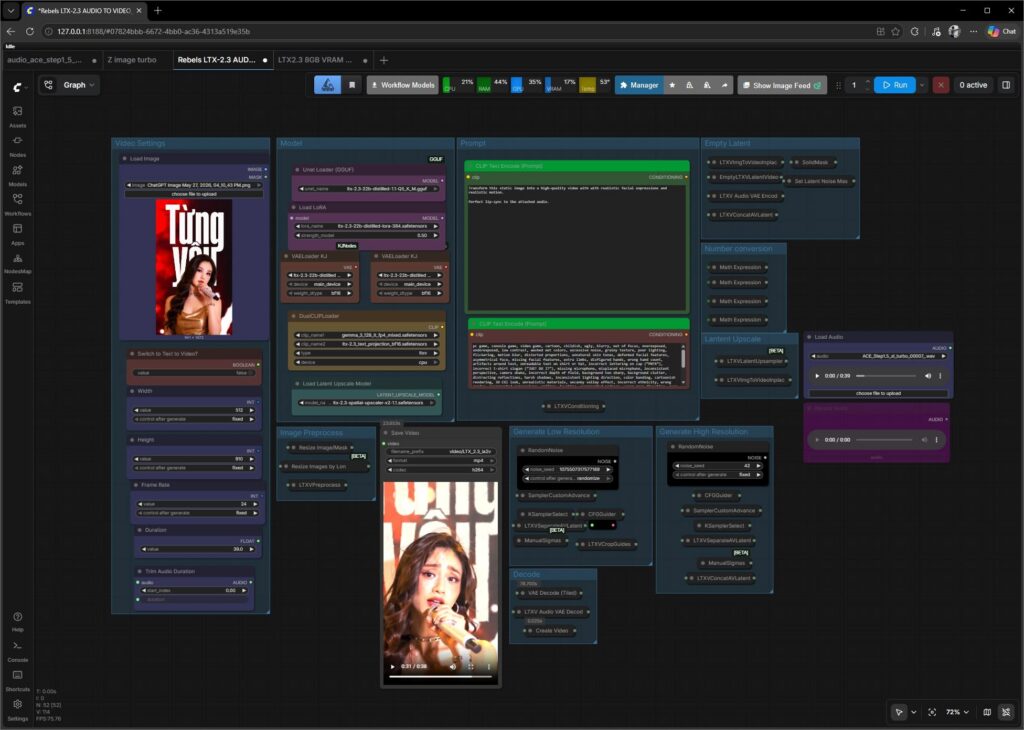Toggle the Switch to Text to Video boolean
The image size is (1024, 730).
click(195, 373)
